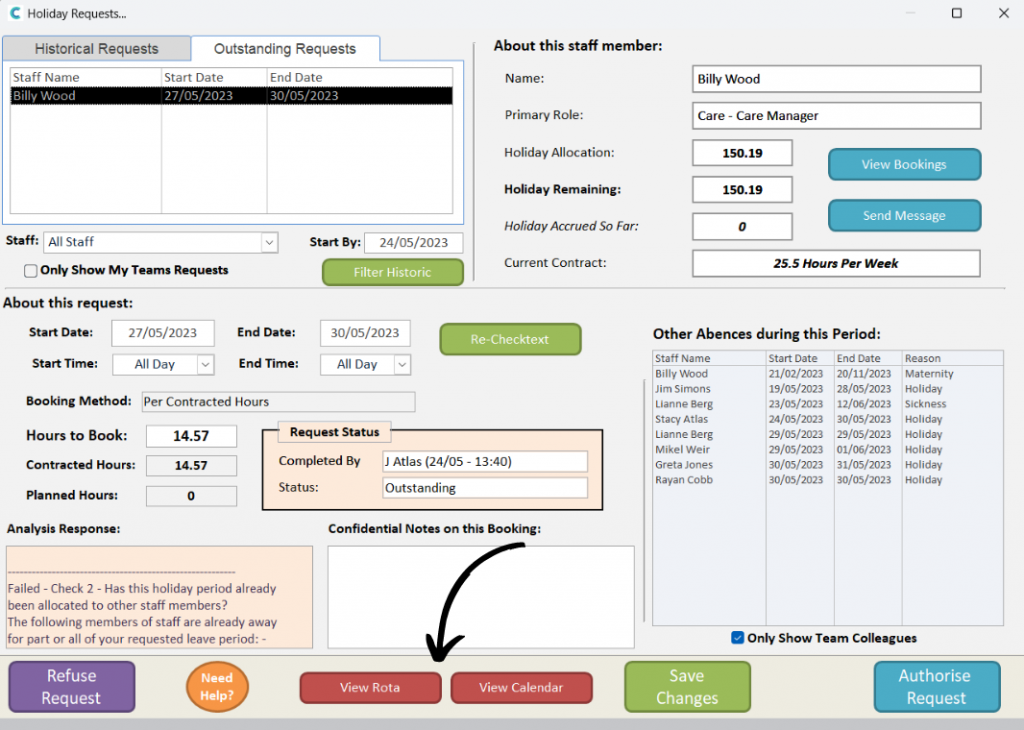Maximize the Holiday Requests window

click(x=956, y=14)
